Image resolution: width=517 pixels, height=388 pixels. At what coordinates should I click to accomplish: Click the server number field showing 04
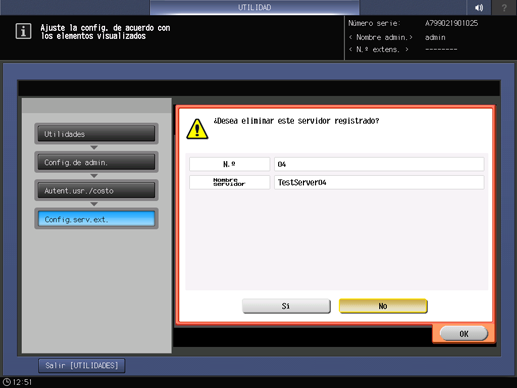(379, 164)
